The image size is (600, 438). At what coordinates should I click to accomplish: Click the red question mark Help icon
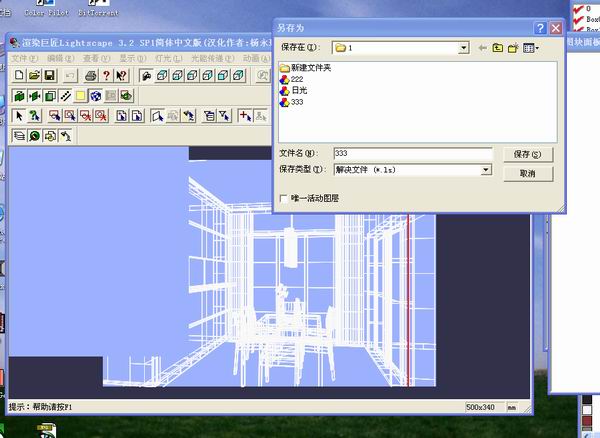[106, 75]
